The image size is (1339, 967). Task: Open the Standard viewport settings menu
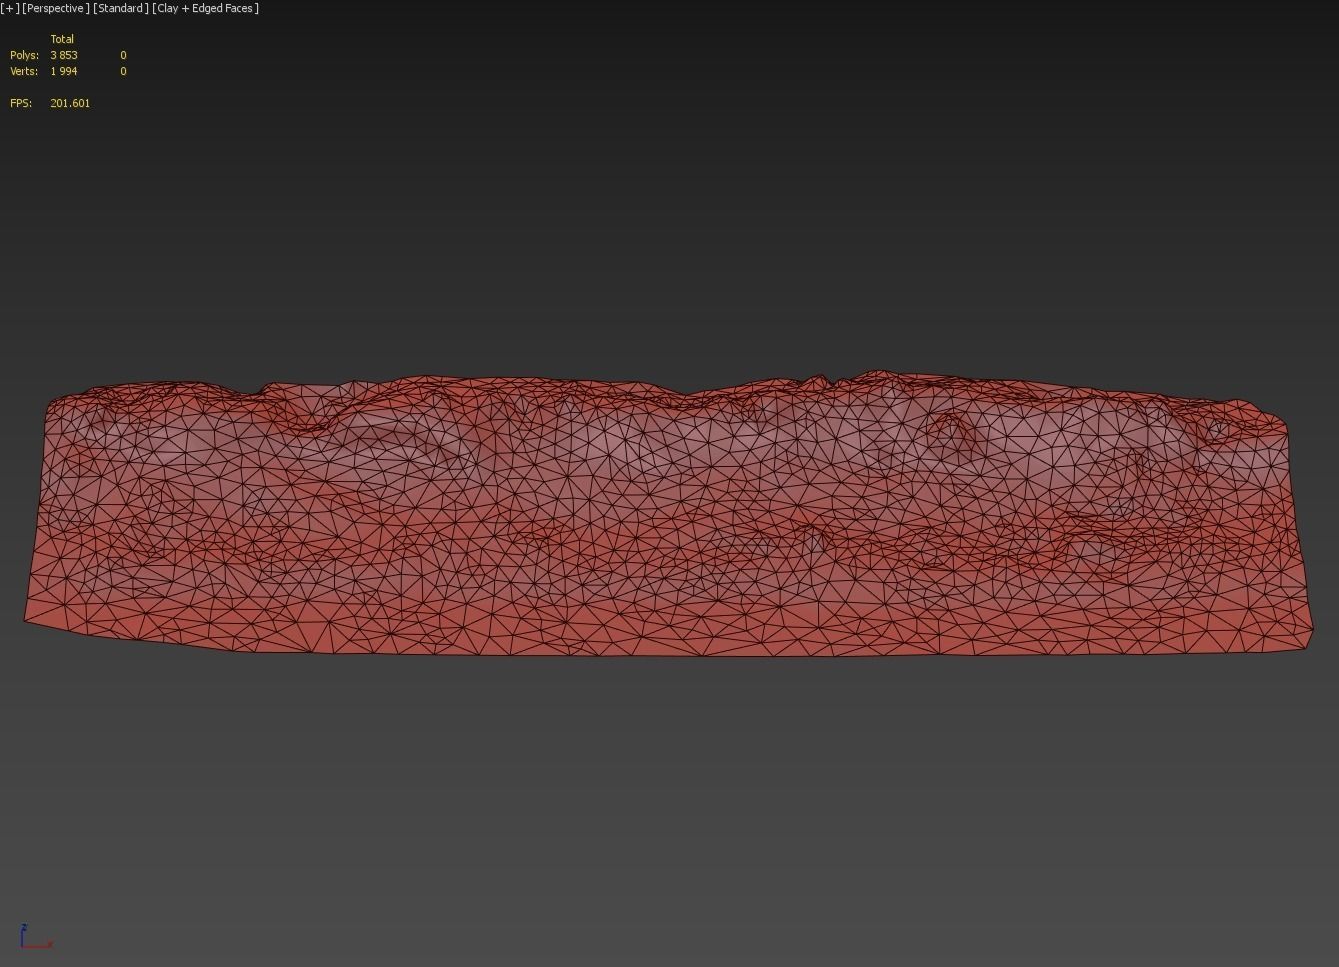coord(121,8)
